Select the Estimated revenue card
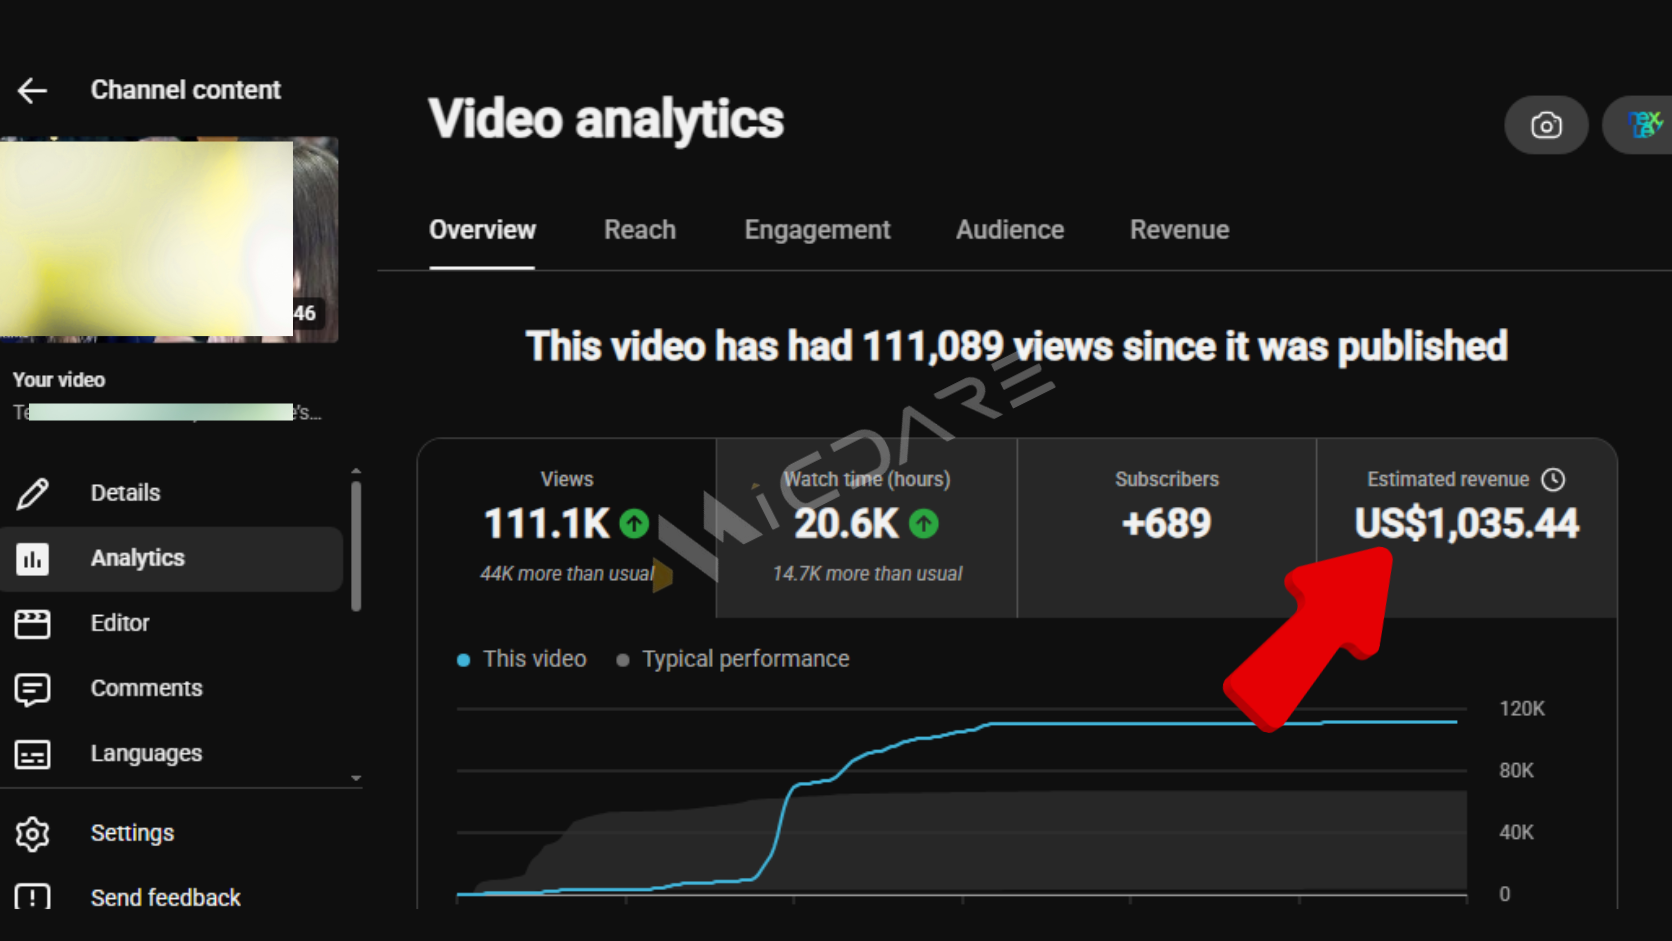The width and height of the screenshot is (1672, 941). [1467, 528]
